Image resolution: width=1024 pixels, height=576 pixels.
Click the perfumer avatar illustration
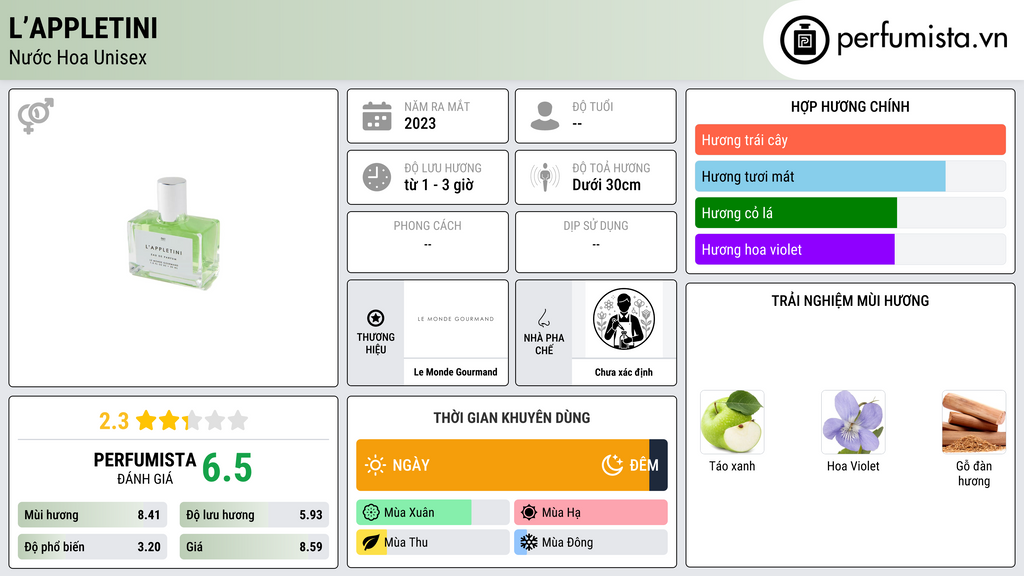(x=624, y=319)
